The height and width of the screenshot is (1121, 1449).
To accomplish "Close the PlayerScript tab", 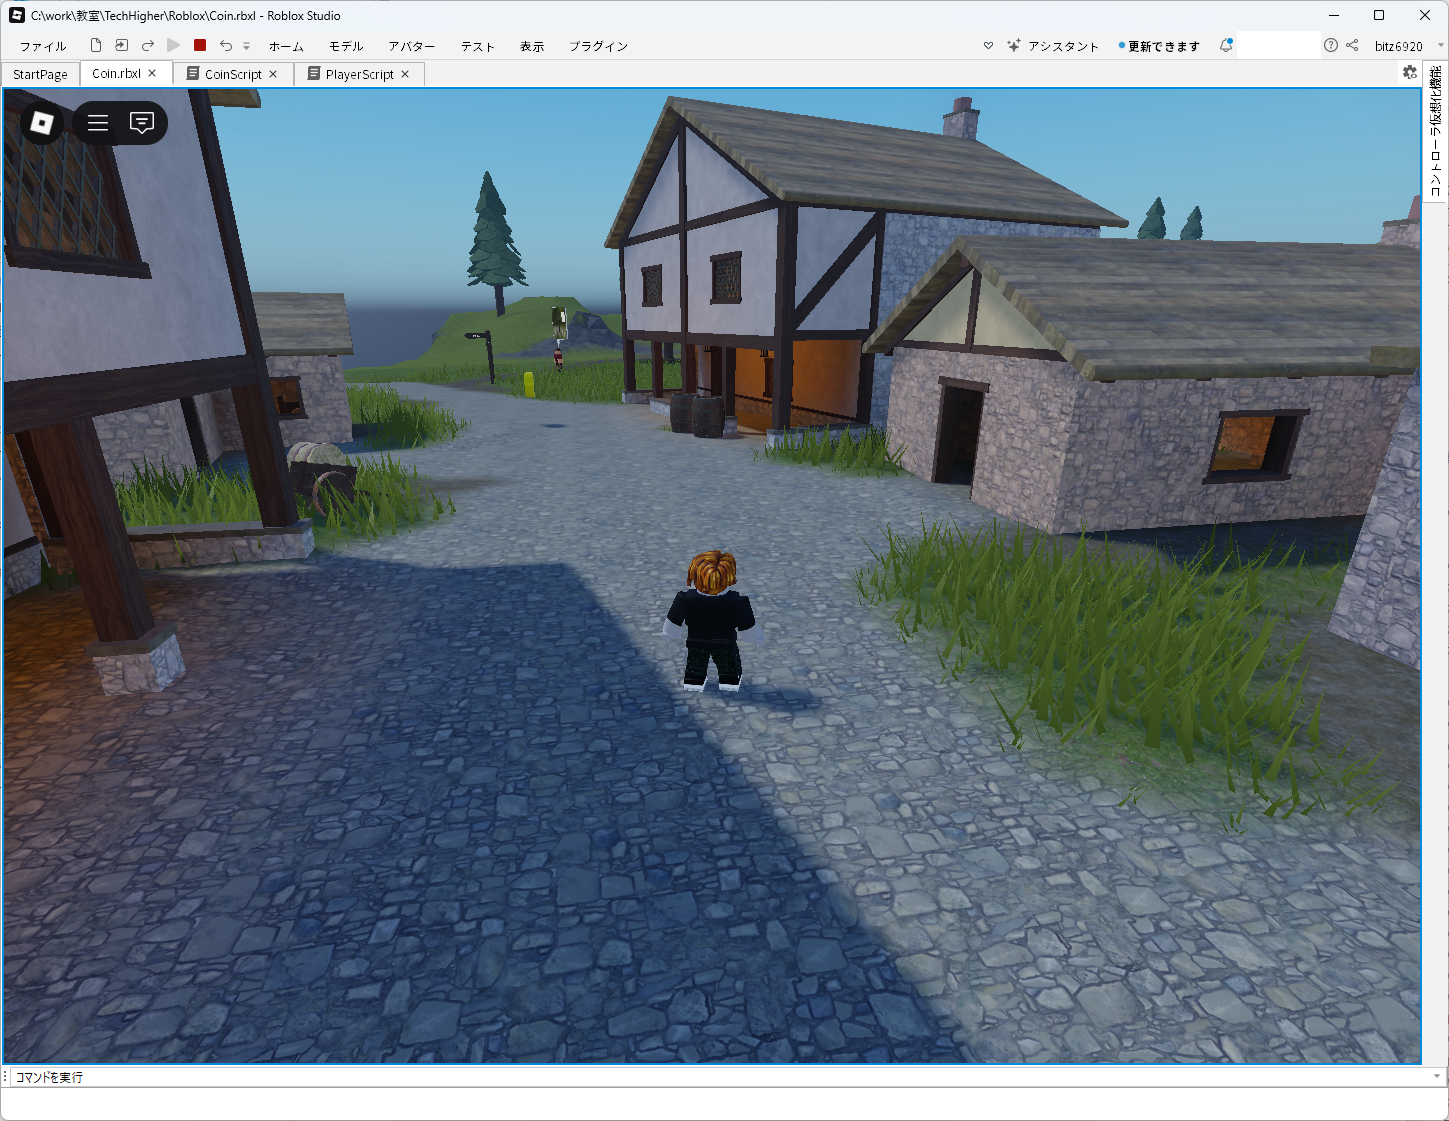I will tap(405, 74).
